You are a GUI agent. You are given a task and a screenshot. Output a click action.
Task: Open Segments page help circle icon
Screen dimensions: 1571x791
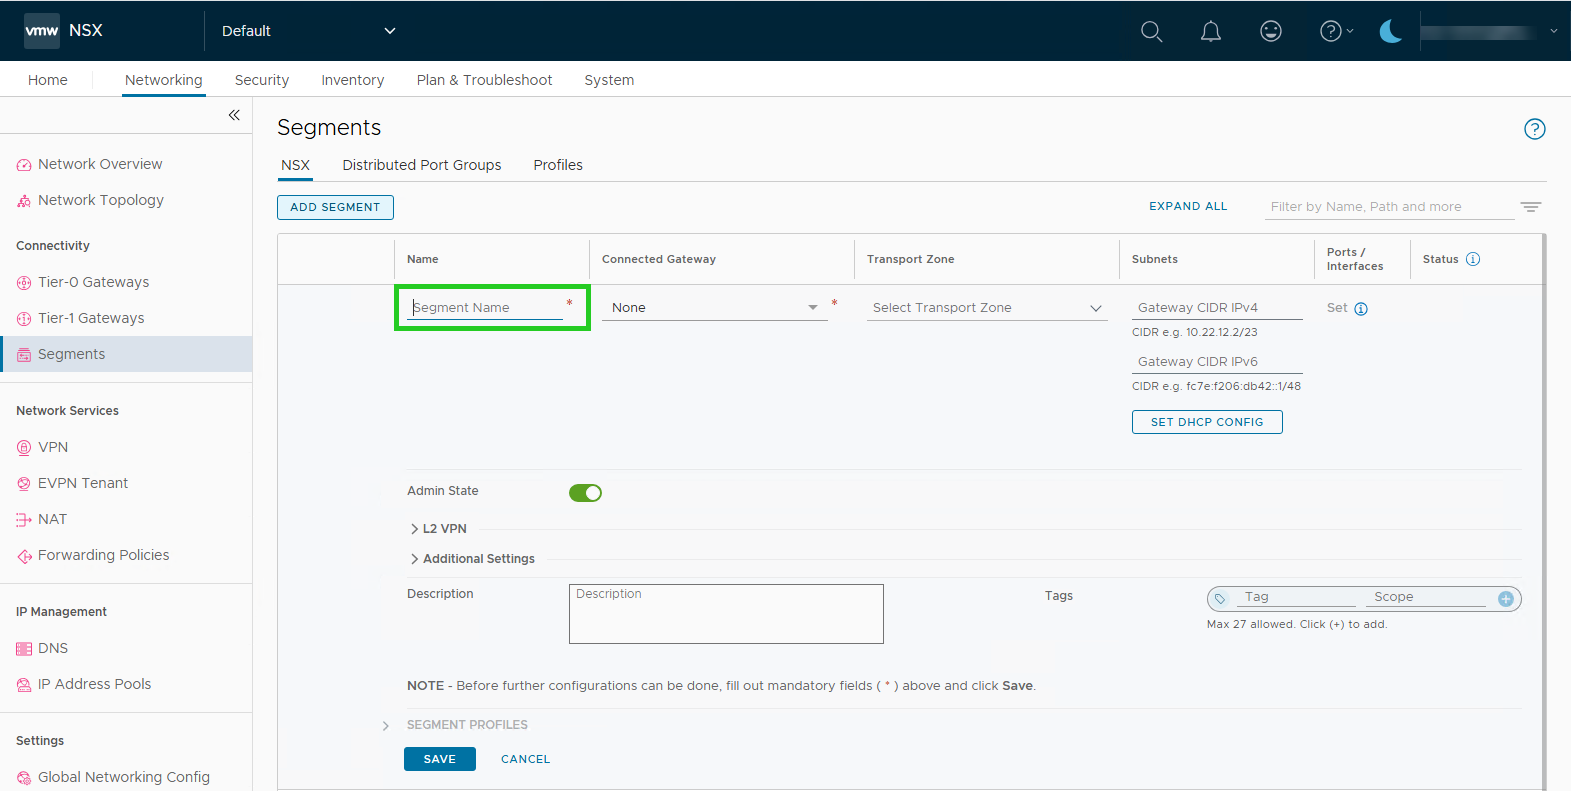pyautogui.click(x=1534, y=129)
